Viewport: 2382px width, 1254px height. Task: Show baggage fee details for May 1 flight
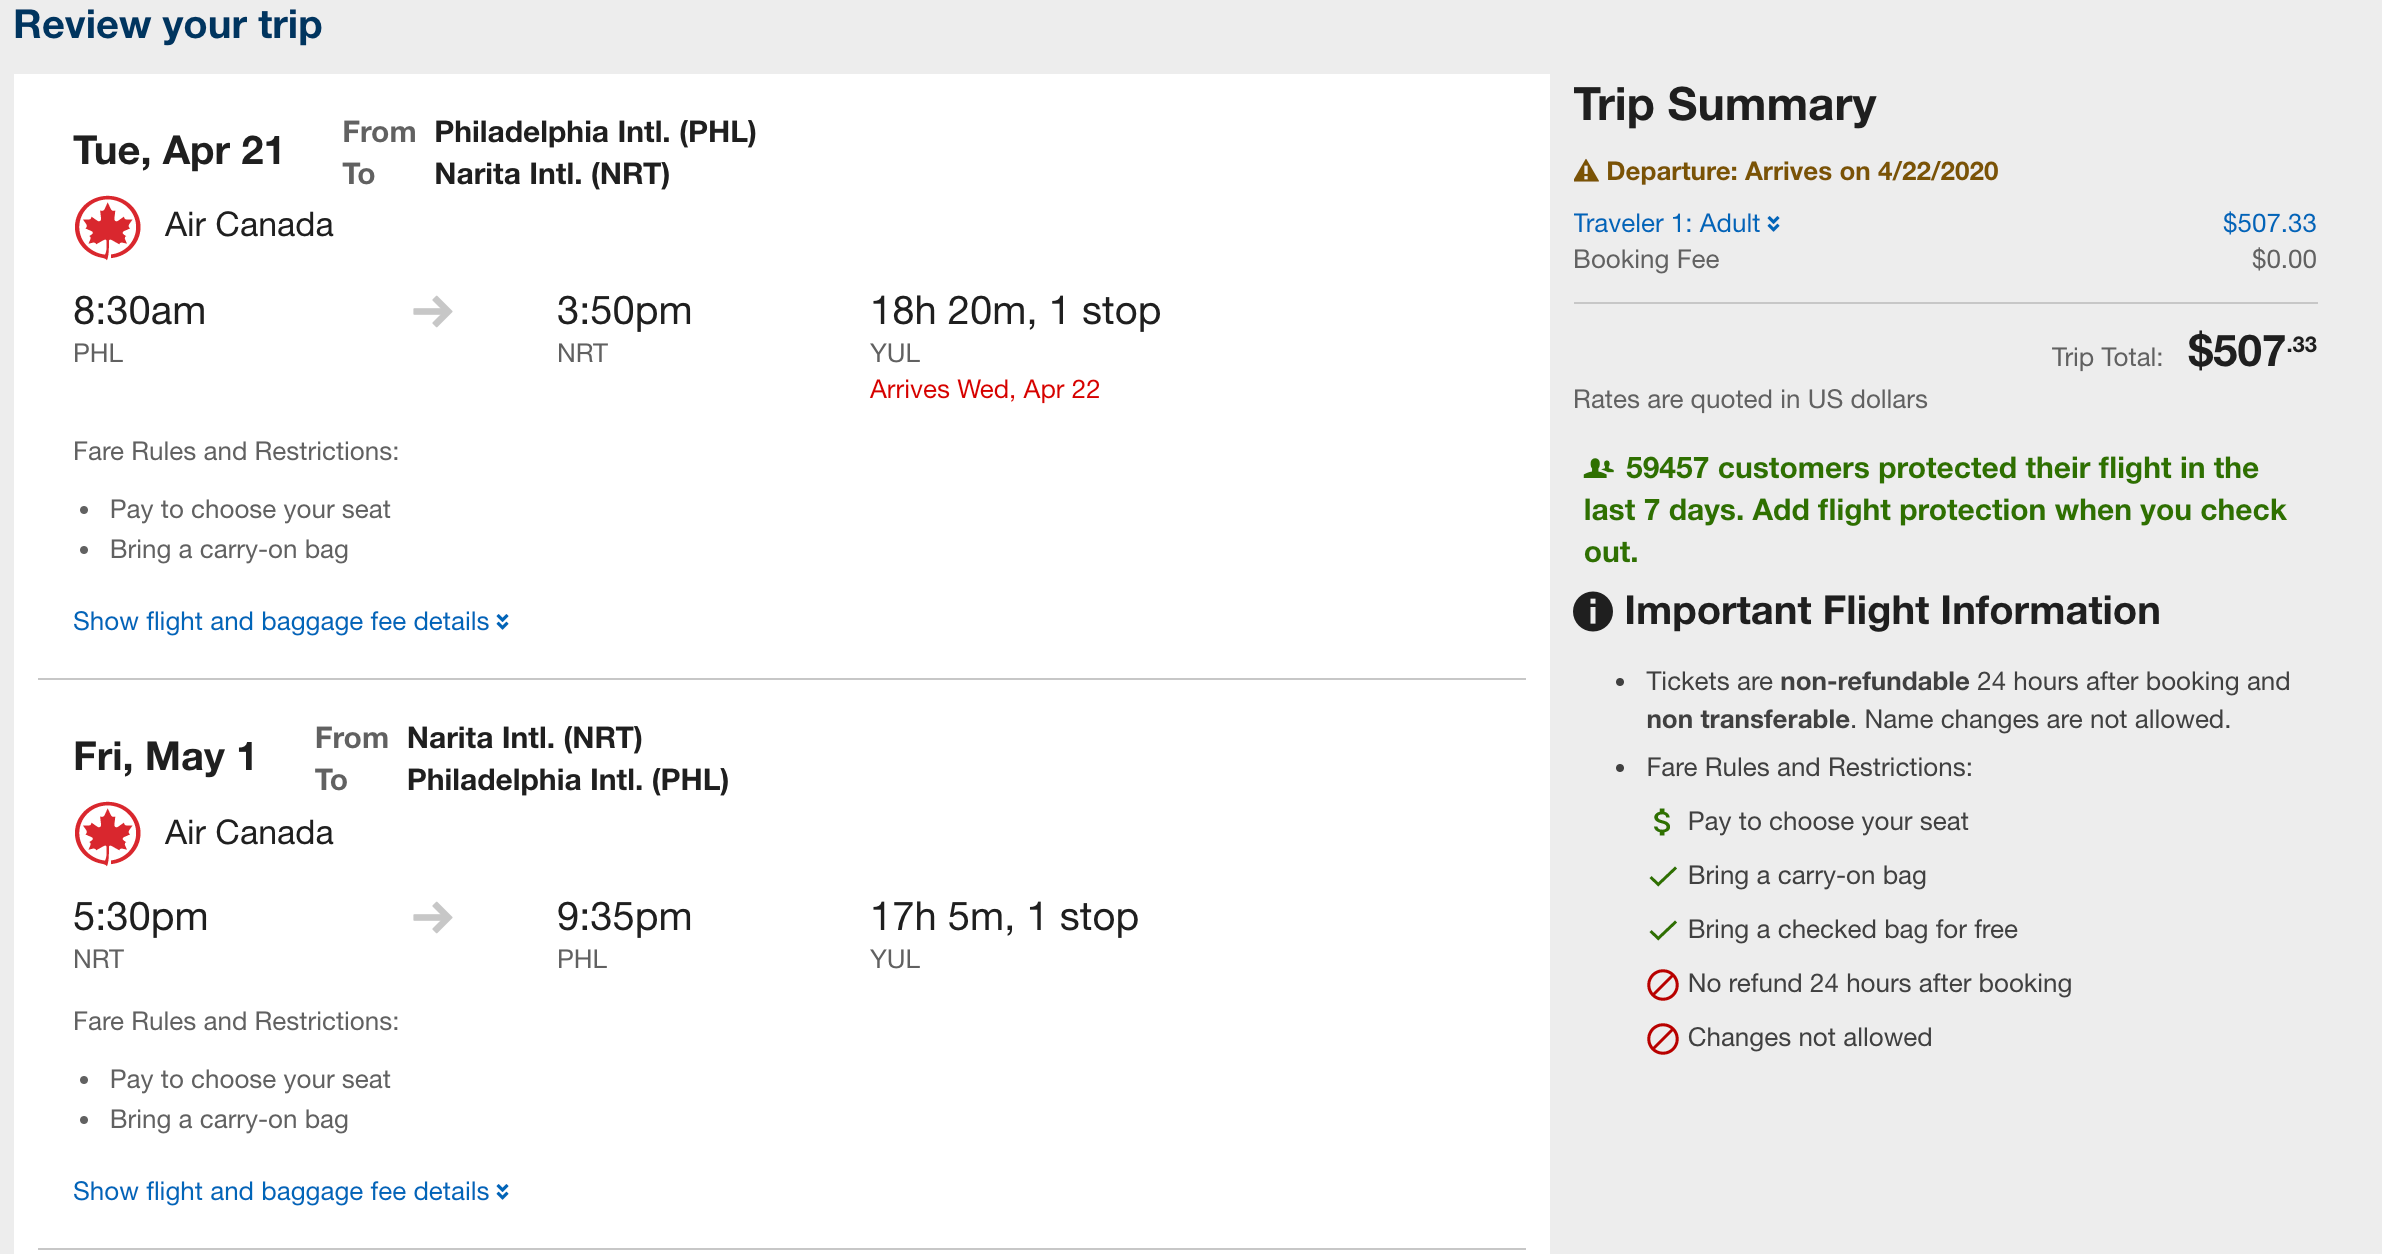[x=291, y=1192]
